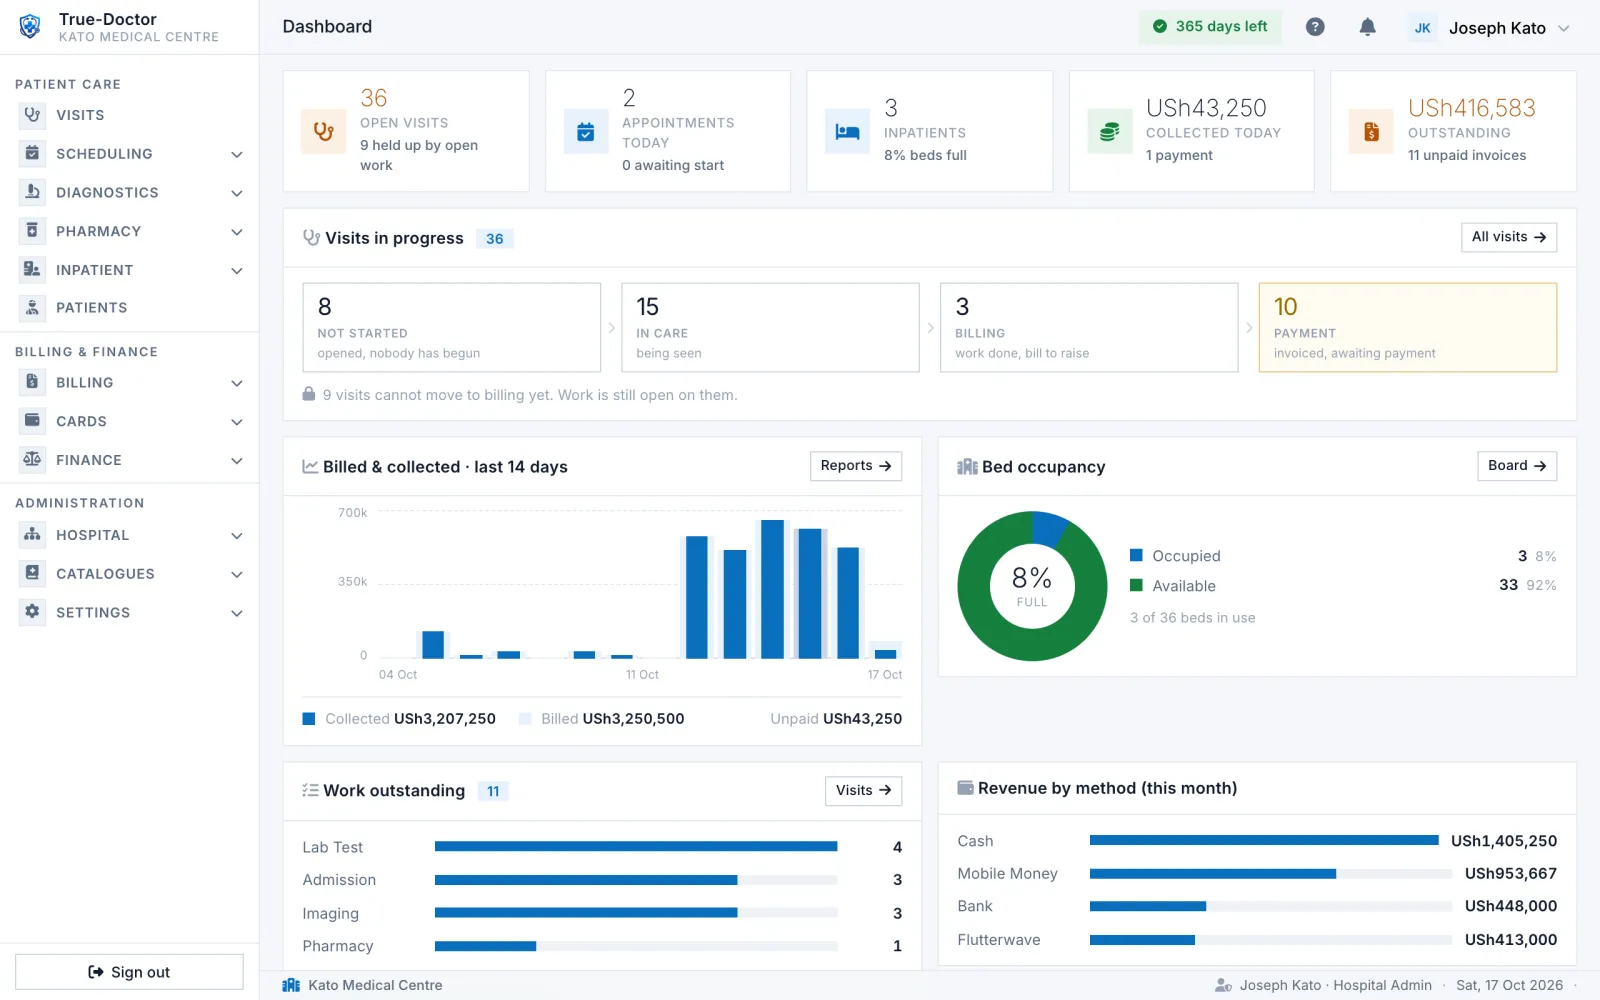
Task: Open help via the question mark icon
Action: (1315, 27)
